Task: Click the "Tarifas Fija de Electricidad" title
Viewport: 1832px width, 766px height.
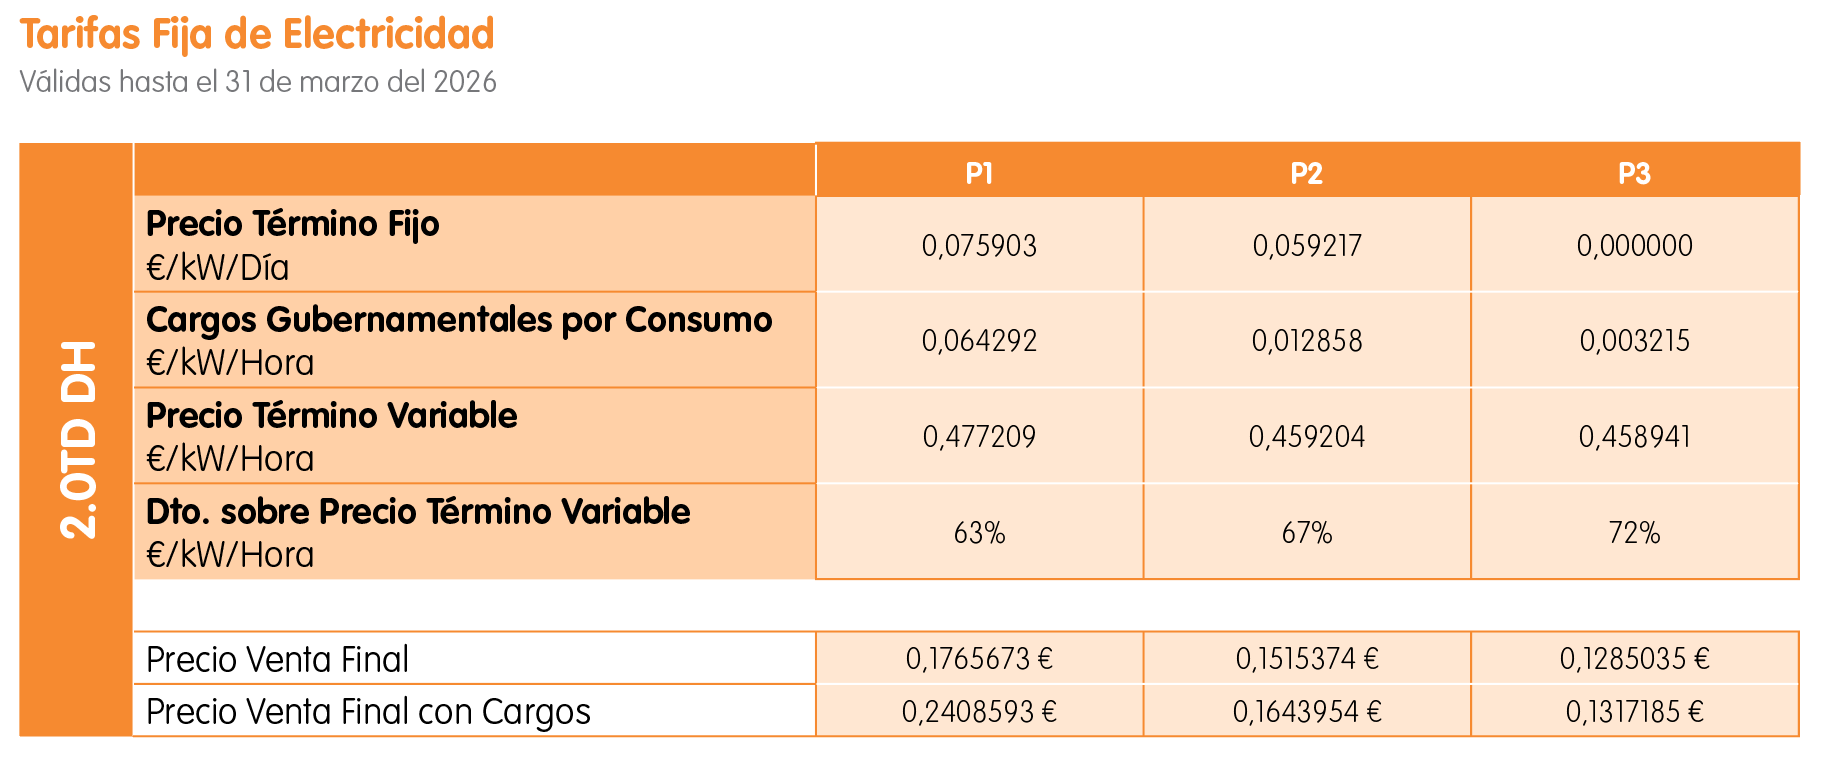Action: [x=257, y=34]
